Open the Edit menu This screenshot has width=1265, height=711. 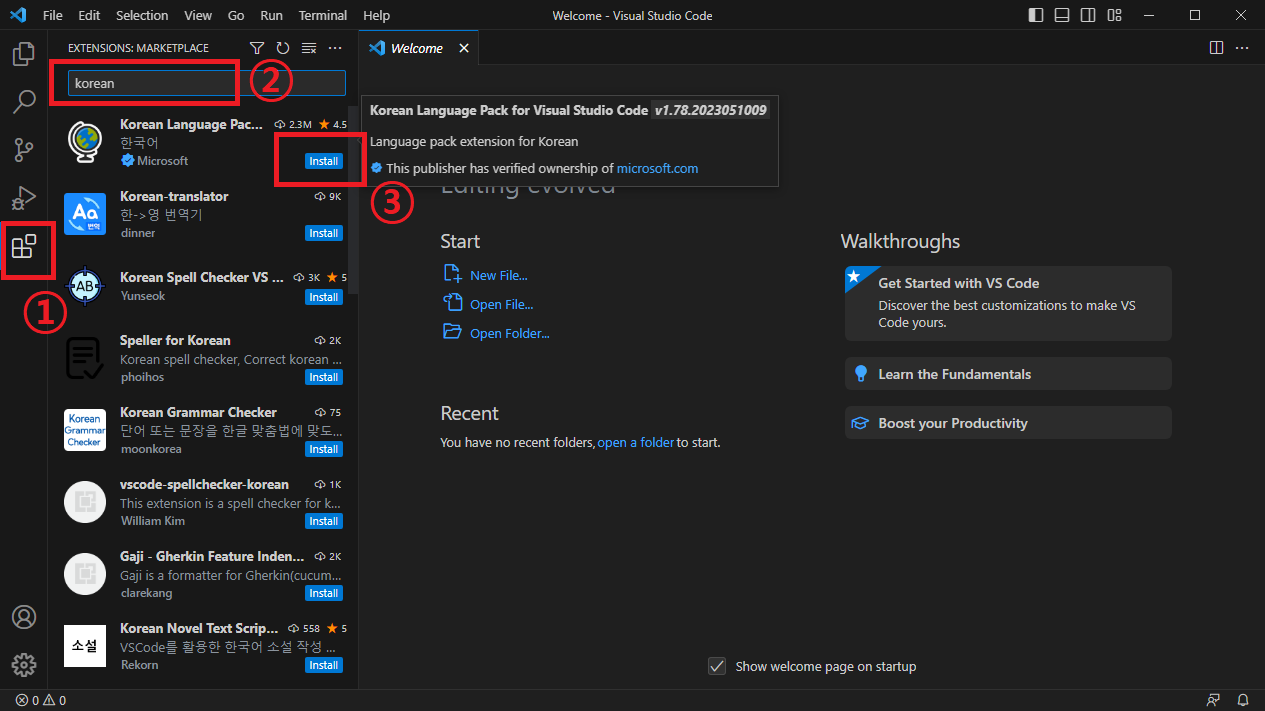point(89,16)
